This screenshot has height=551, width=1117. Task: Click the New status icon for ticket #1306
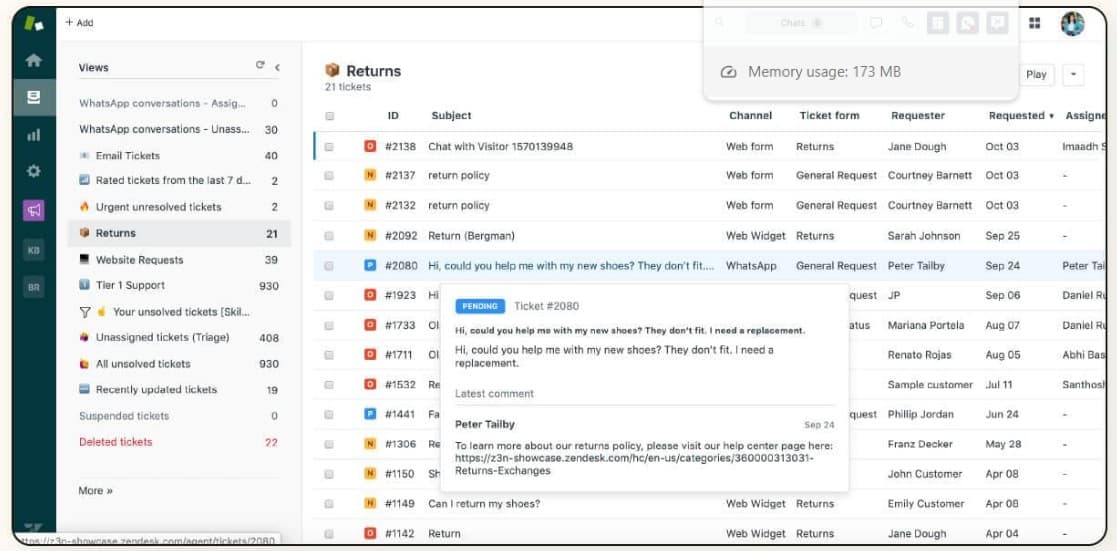(x=370, y=443)
